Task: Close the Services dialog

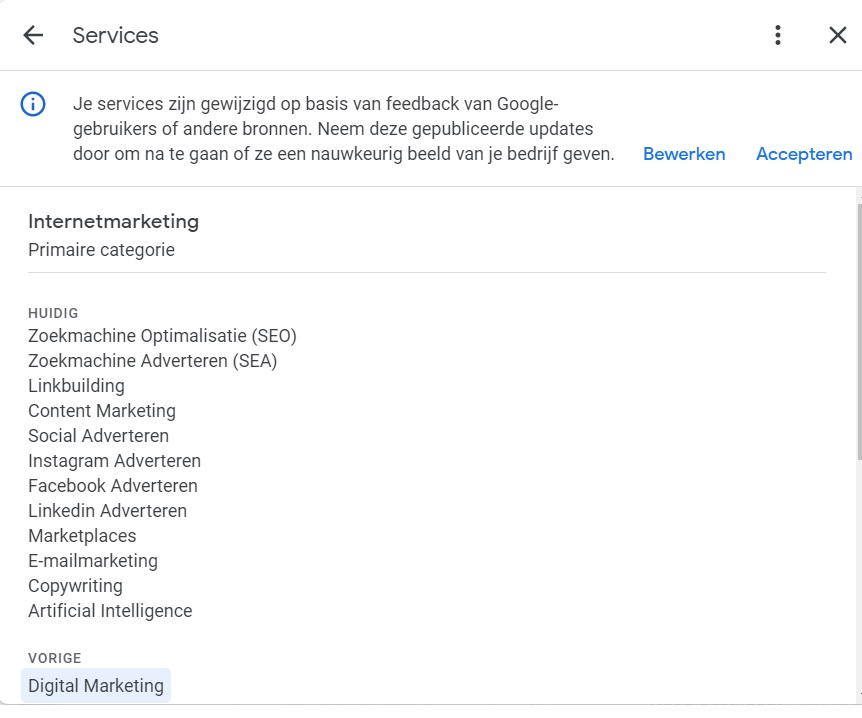Action: pos(838,35)
